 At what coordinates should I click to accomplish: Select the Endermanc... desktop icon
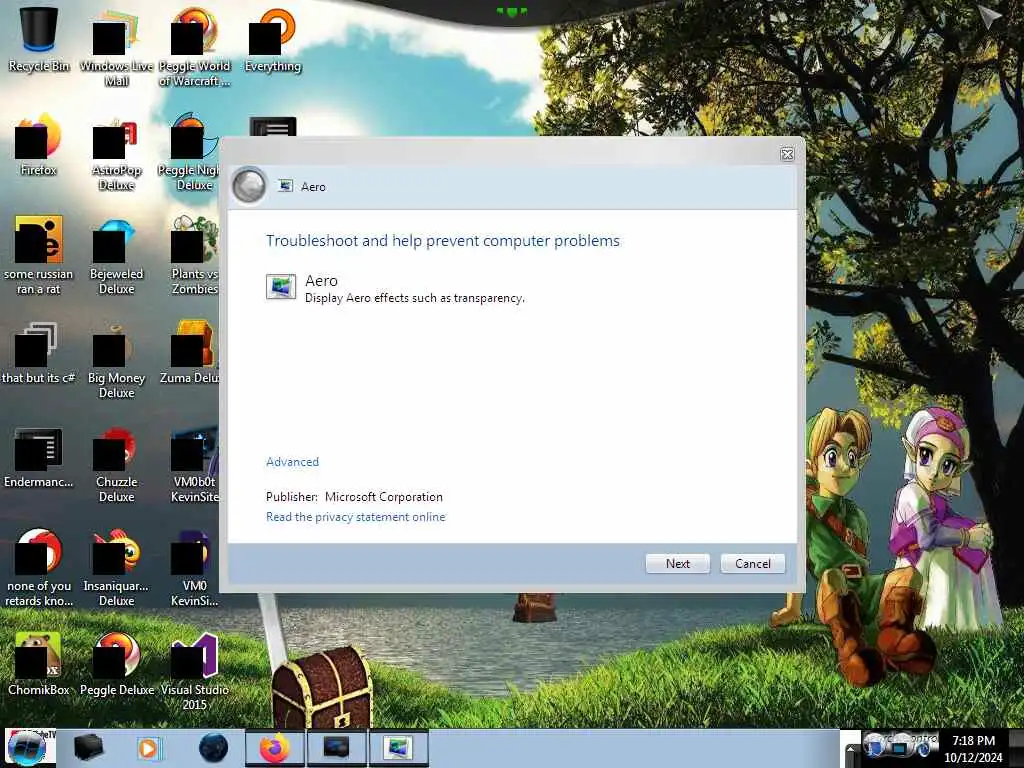point(39,457)
